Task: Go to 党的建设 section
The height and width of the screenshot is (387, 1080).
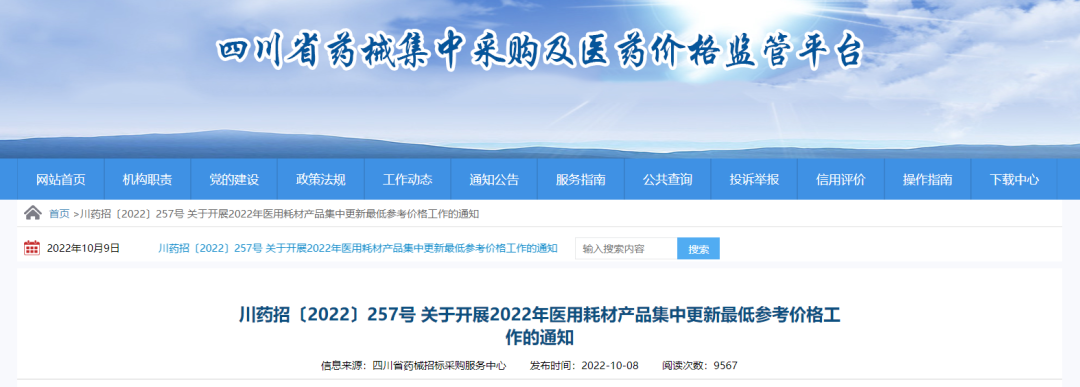Action: coord(234,180)
